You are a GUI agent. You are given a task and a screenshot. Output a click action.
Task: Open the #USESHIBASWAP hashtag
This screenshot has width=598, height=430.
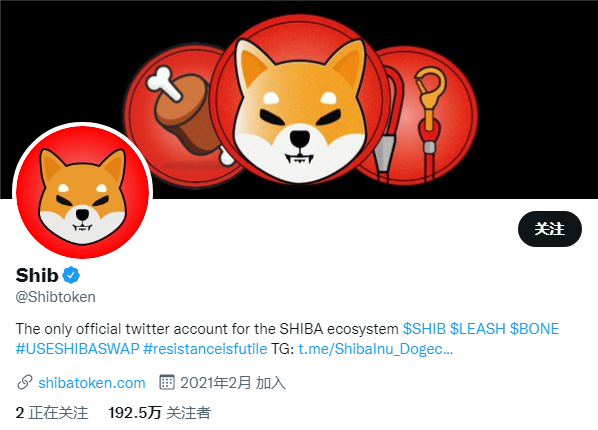(x=77, y=349)
